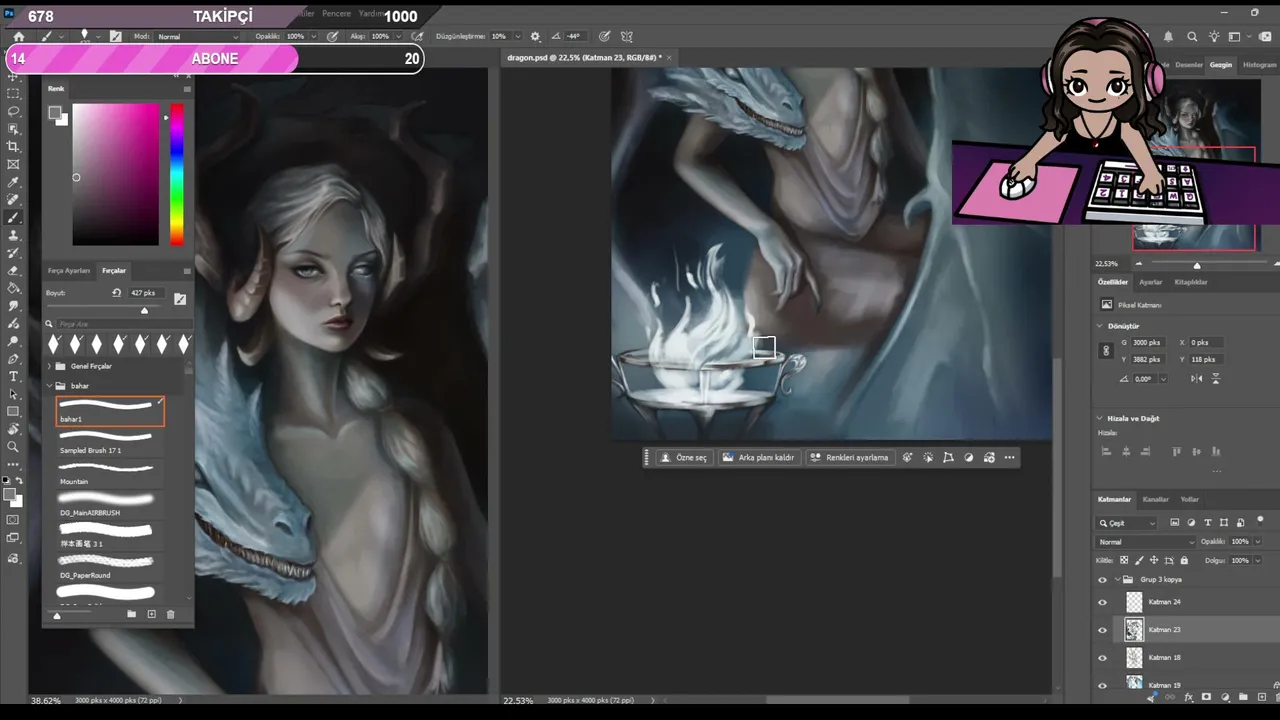The height and width of the screenshot is (720, 1280).
Task: Open the Opaklık dropdown in options bar
Action: (x=312, y=37)
